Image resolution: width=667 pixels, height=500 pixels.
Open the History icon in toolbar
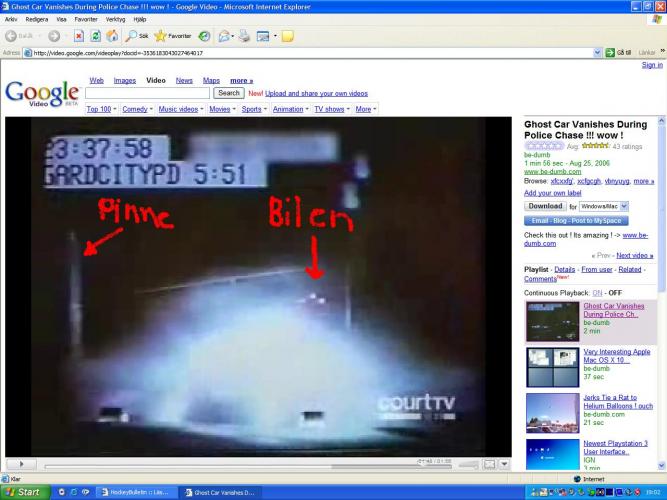[x=205, y=36]
